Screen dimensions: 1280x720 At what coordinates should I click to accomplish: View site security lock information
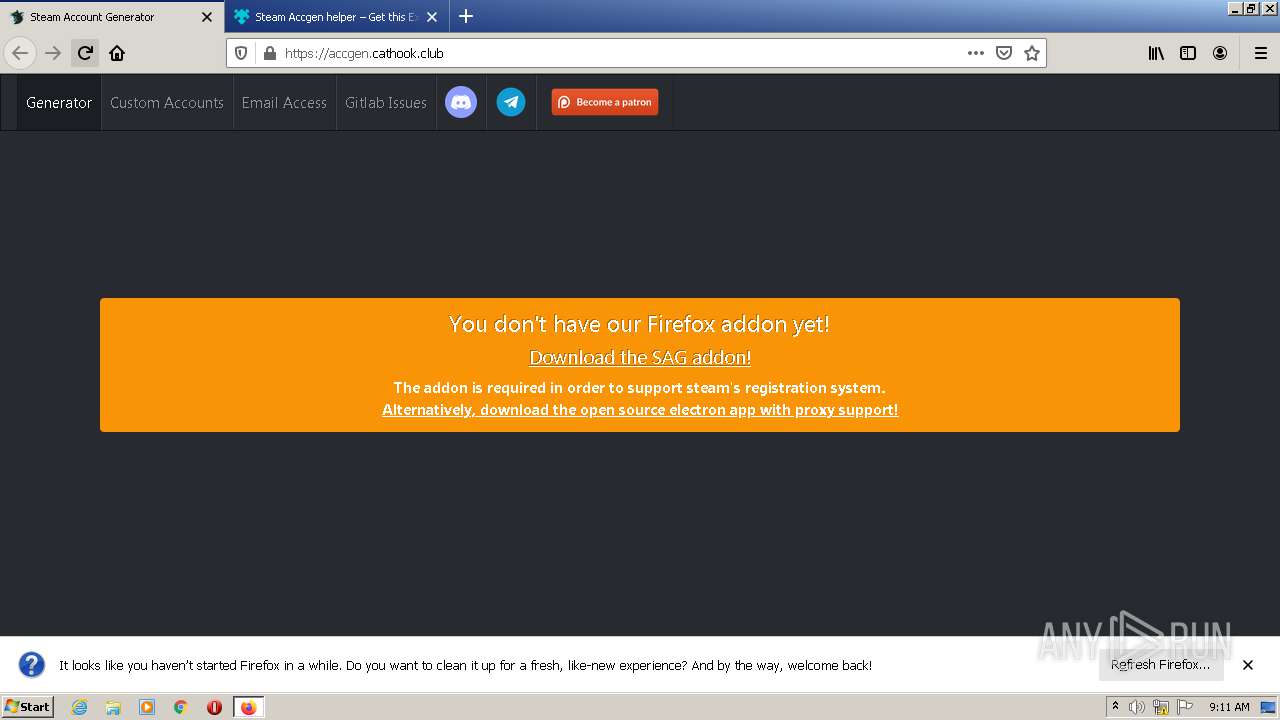(268, 53)
